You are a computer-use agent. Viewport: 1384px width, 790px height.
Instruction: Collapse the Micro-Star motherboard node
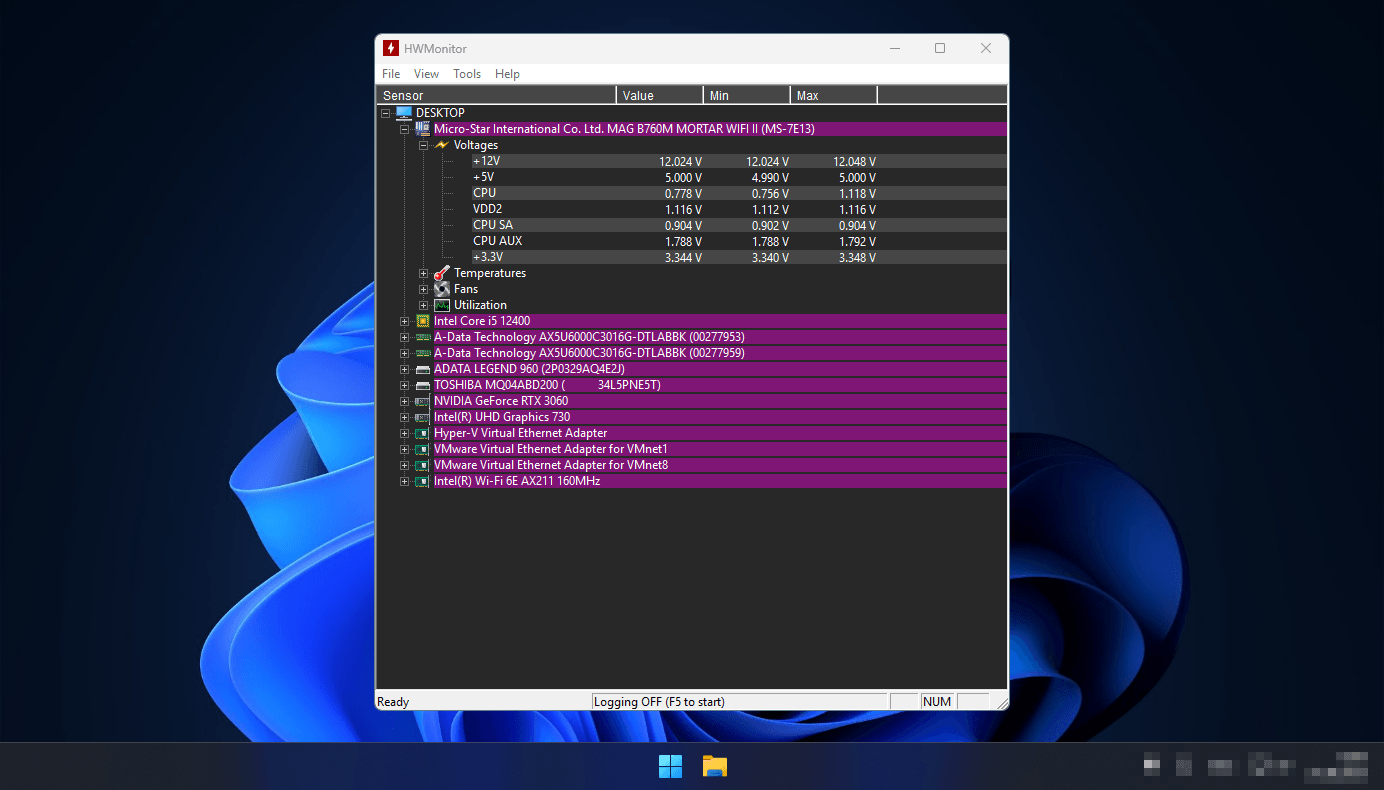pos(404,129)
